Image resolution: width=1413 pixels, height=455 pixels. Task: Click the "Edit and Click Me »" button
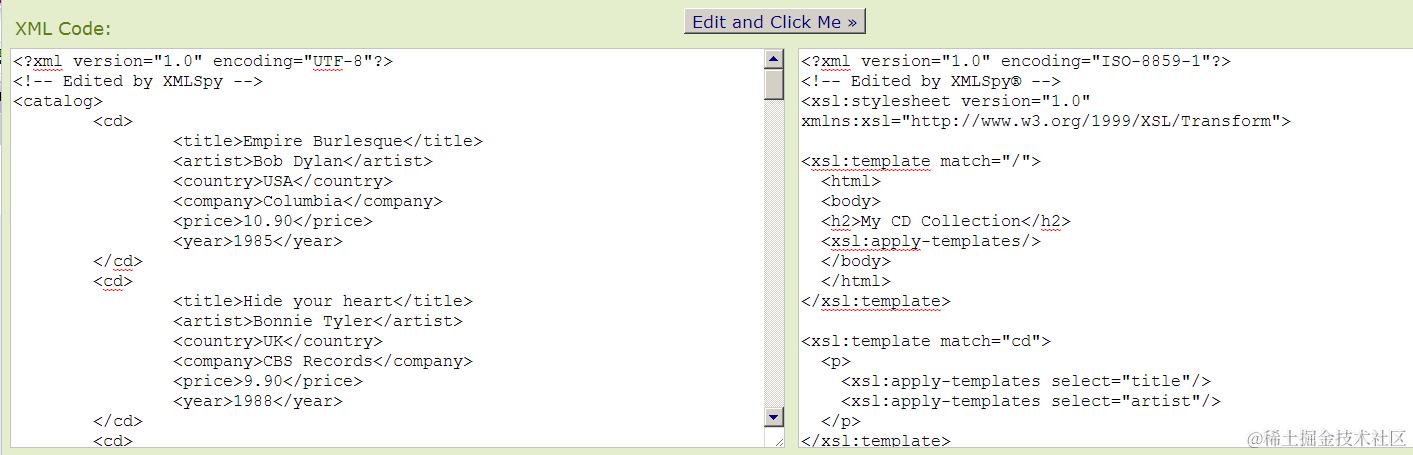(x=774, y=22)
